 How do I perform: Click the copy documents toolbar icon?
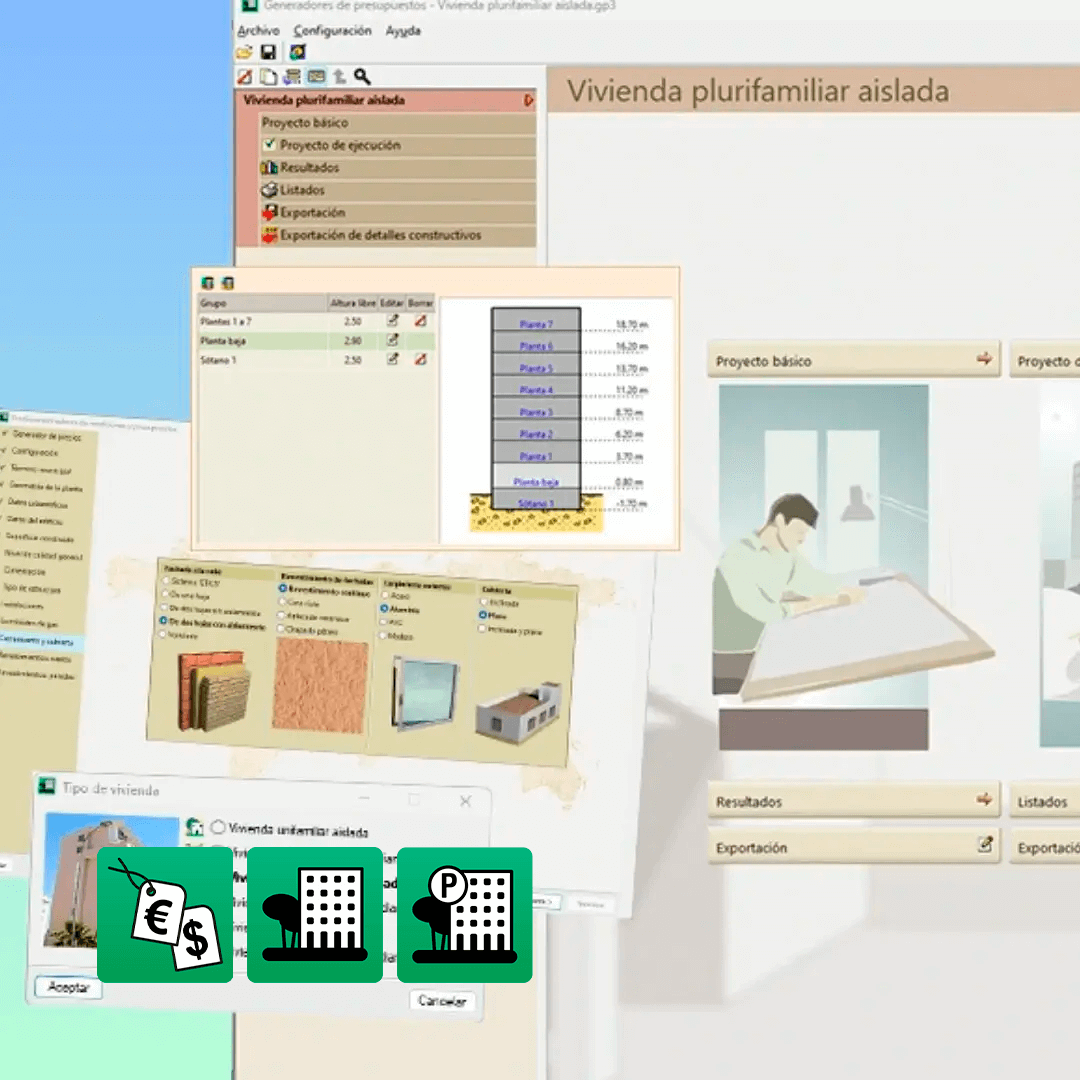tap(268, 76)
